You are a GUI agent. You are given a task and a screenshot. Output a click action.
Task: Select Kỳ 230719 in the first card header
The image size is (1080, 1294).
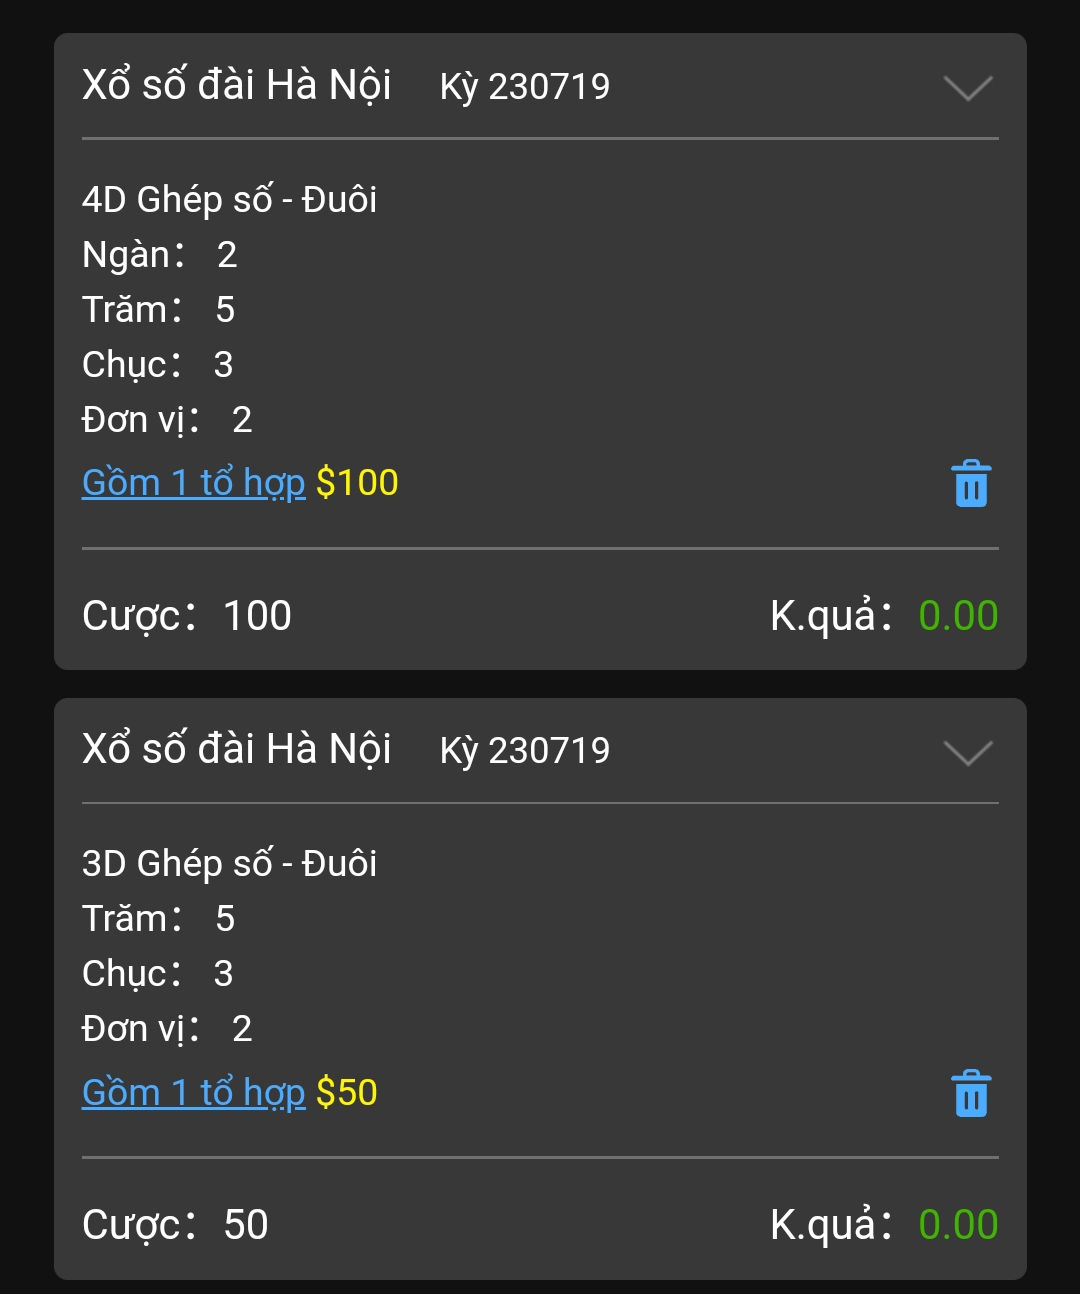[525, 87]
